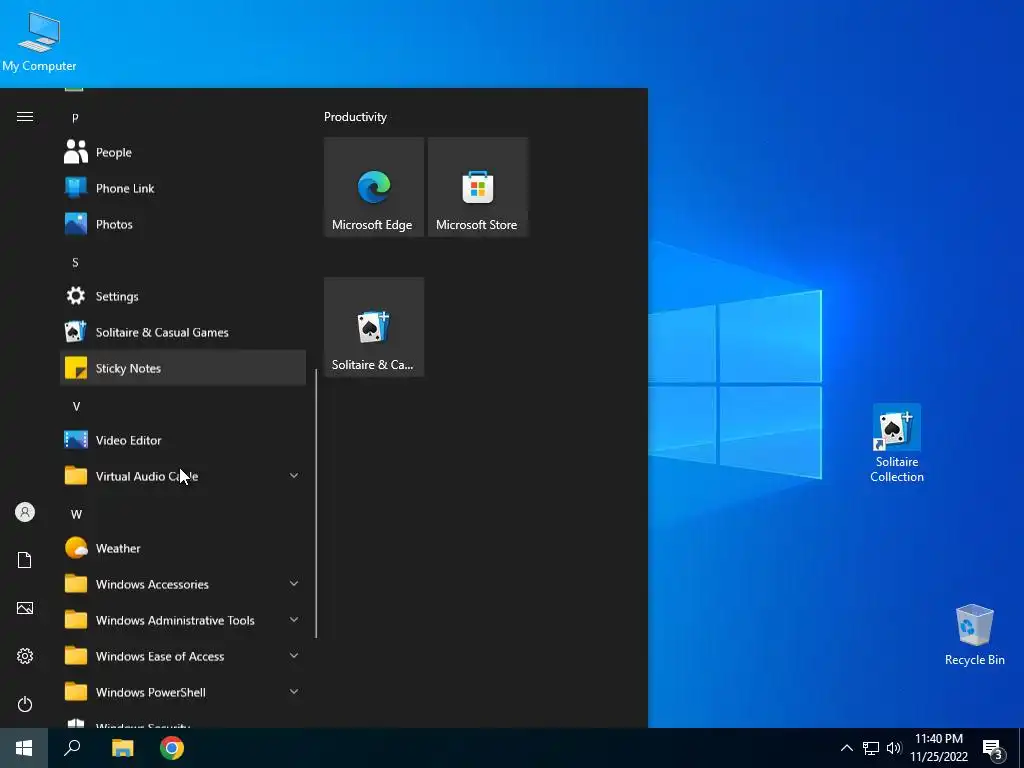Open File Explorer from the taskbar
Viewport: 1024px width, 768px height.
(x=122, y=748)
